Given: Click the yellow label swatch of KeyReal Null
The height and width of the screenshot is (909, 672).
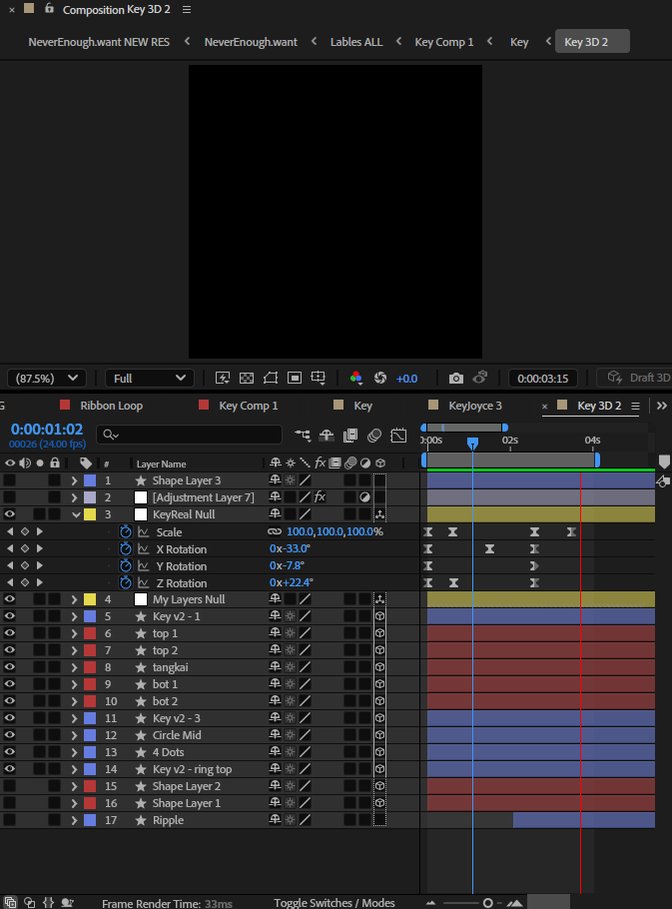Looking at the screenshot, I should 90,514.
